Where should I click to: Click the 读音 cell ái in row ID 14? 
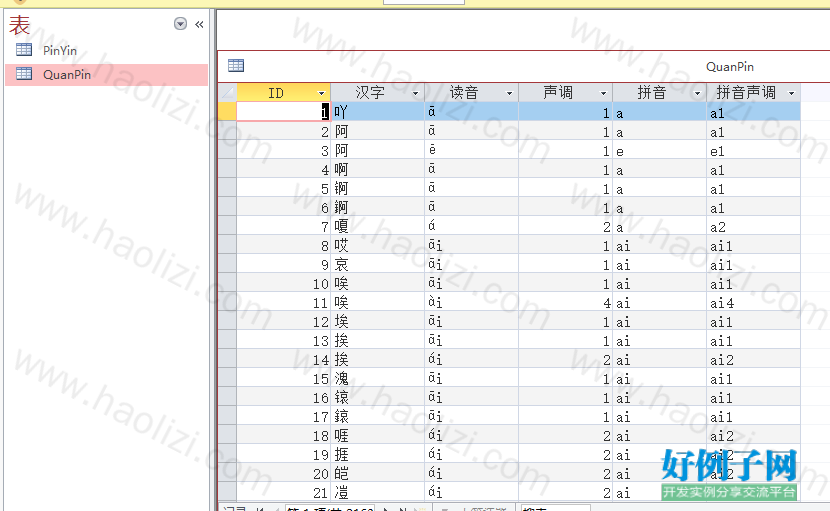click(472, 360)
